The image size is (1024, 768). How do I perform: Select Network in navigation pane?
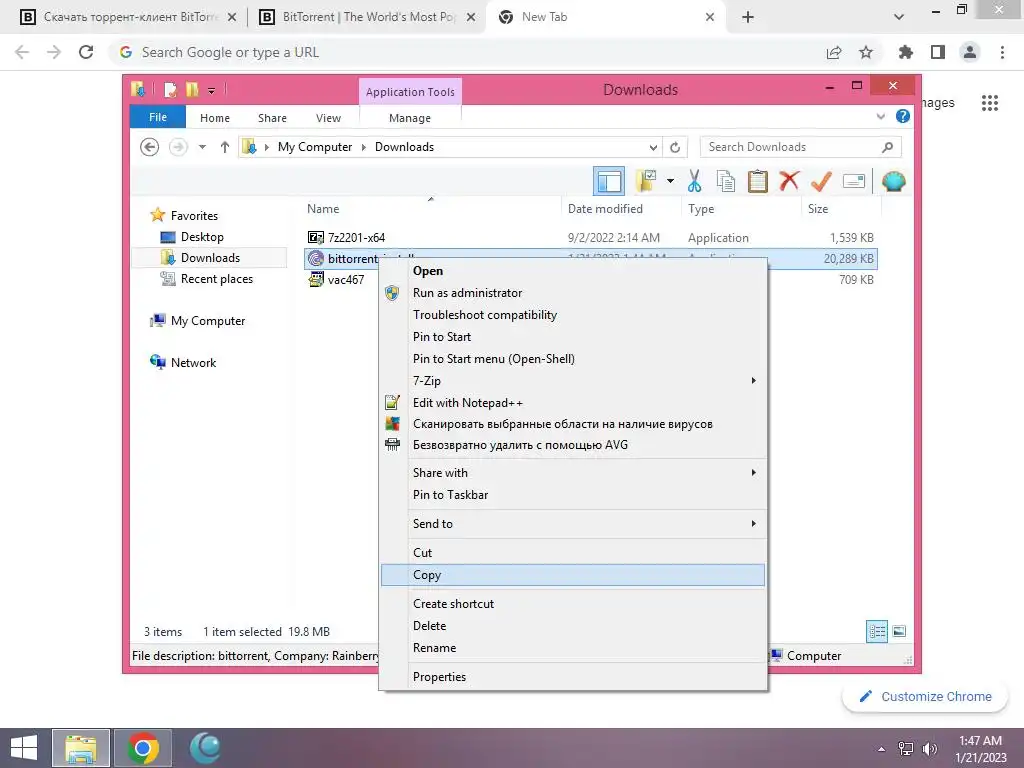pyautogui.click(x=193, y=362)
